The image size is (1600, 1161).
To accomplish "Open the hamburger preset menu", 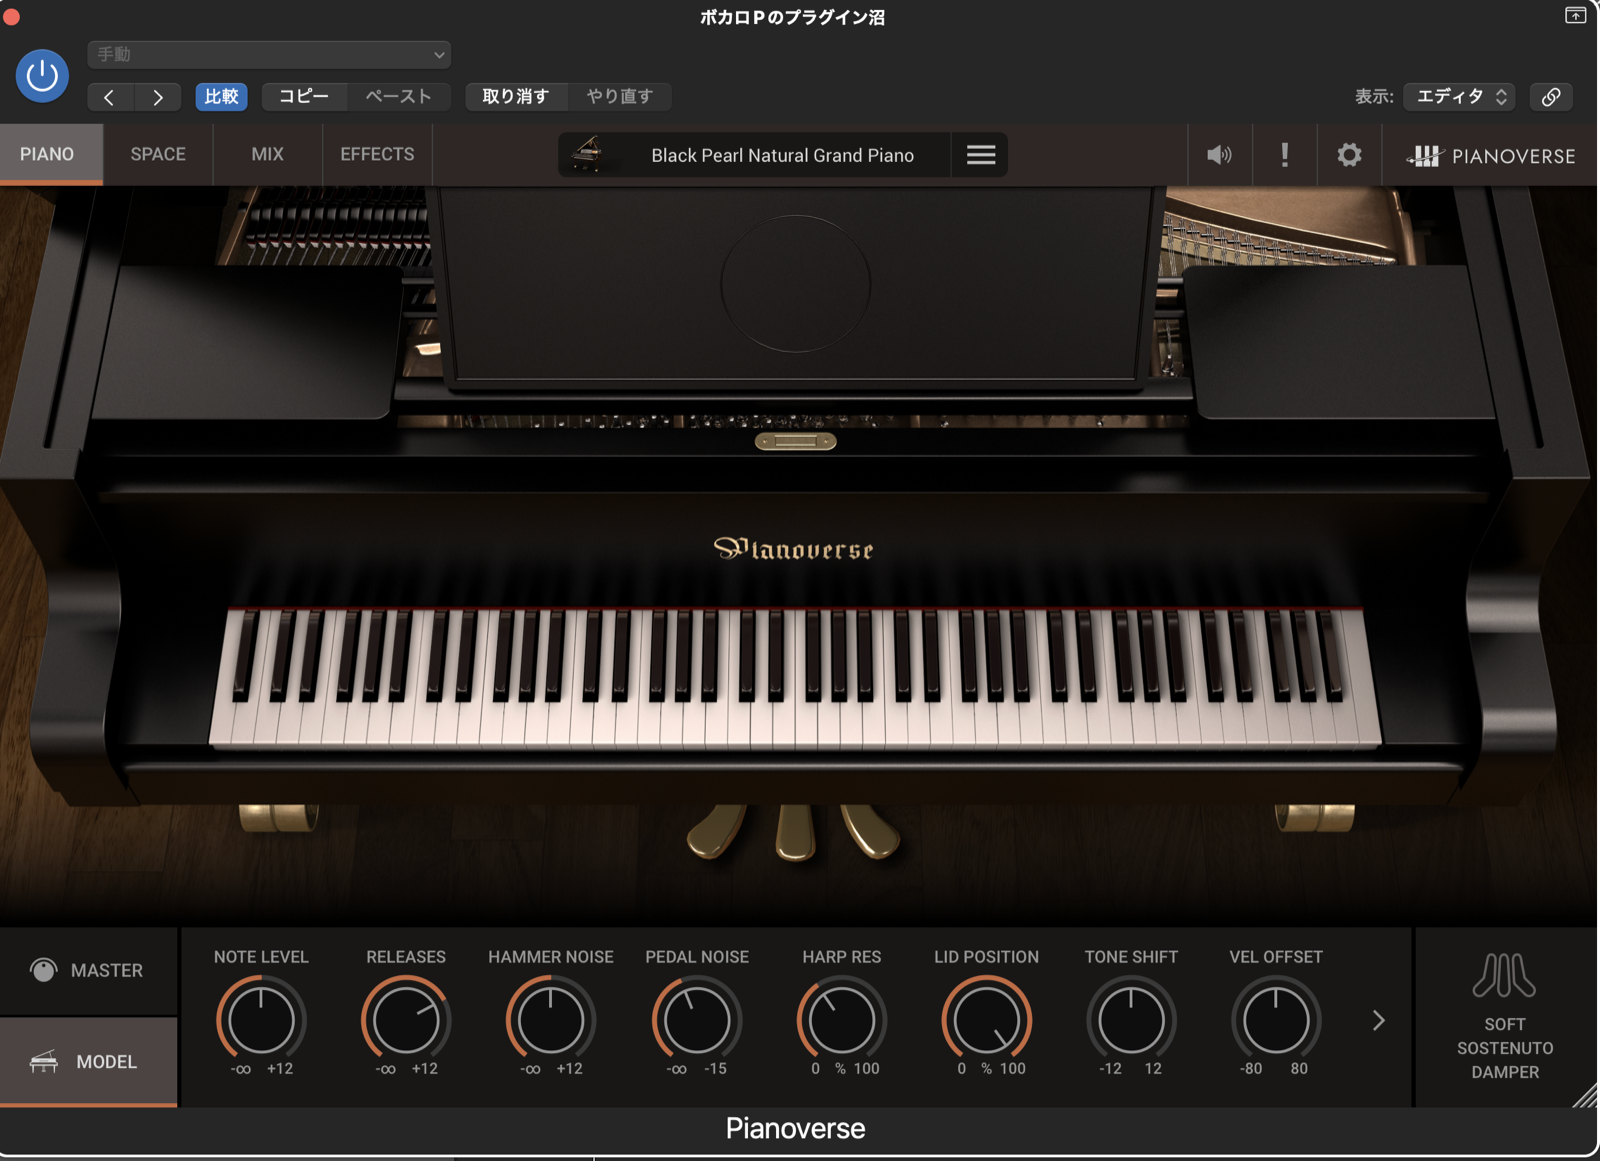I will 980,155.
